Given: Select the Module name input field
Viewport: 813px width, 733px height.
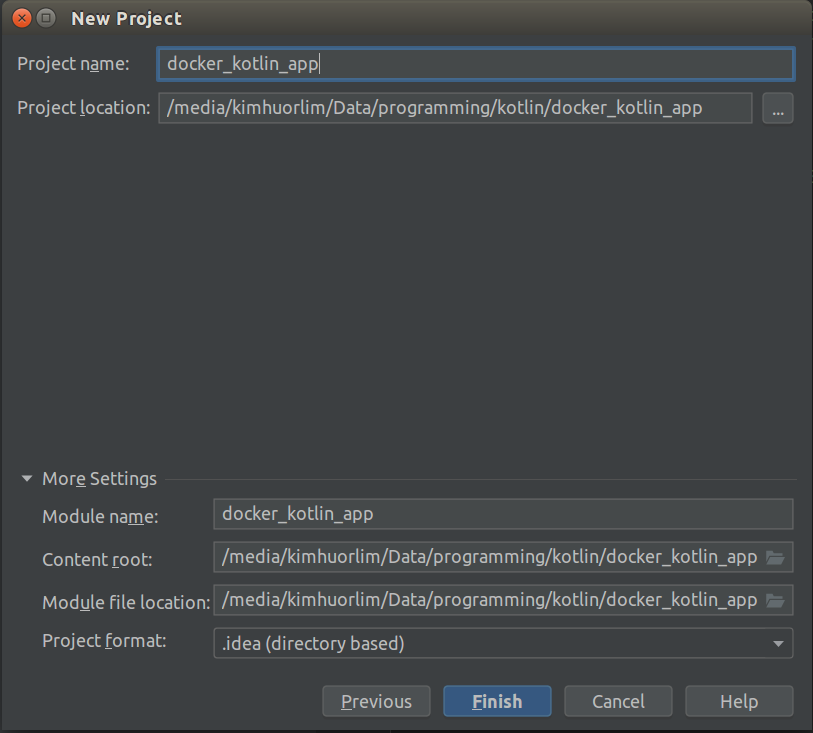Looking at the screenshot, I should click(502, 514).
